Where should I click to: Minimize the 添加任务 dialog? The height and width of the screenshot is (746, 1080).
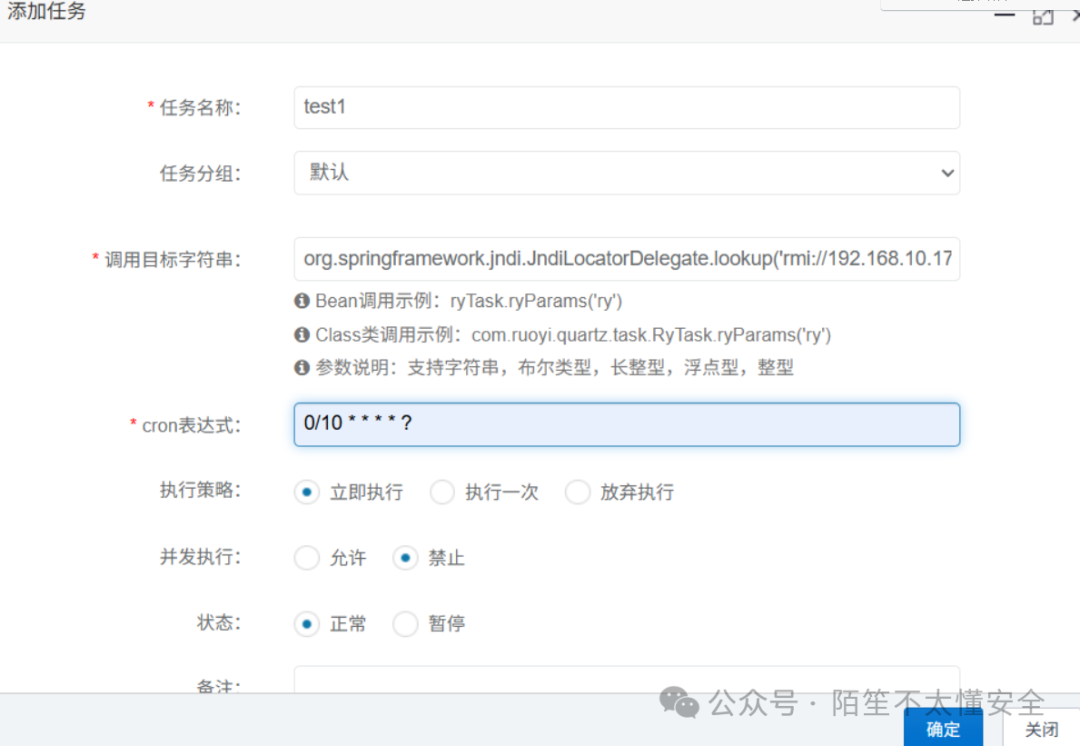coord(1005,16)
